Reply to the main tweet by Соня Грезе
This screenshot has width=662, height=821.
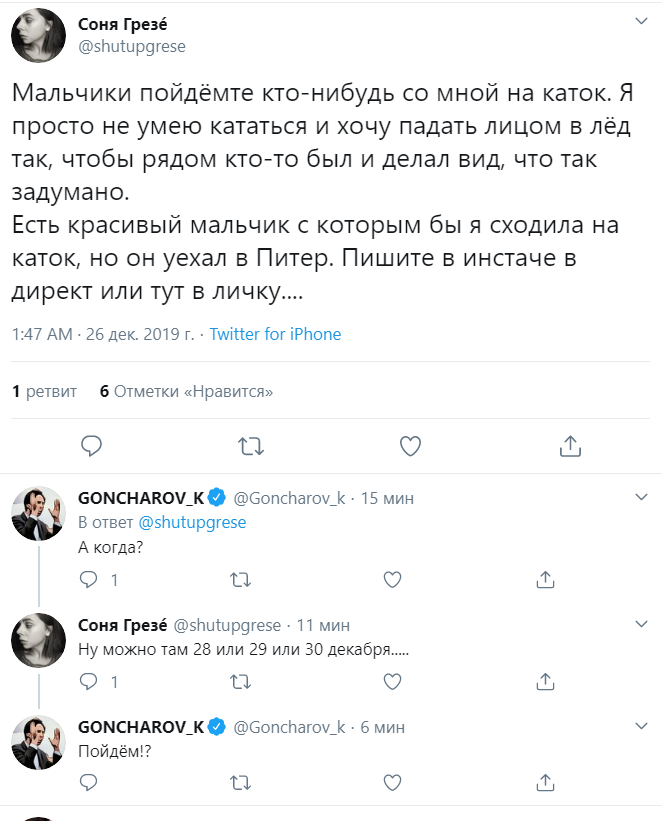click(x=91, y=445)
